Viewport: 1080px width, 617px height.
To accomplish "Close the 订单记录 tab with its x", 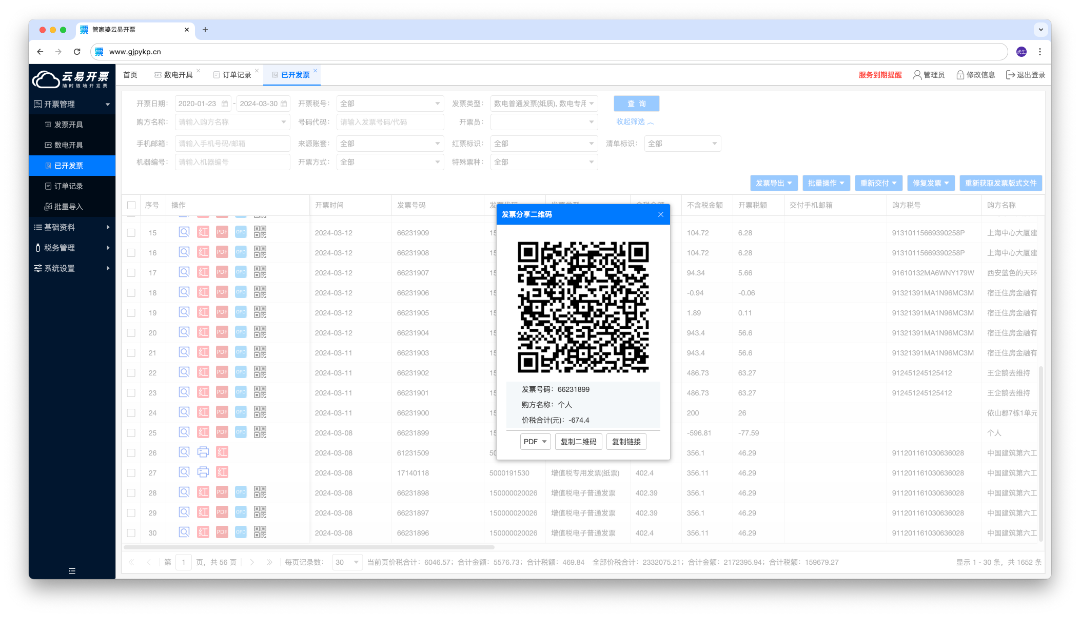I will (257, 70).
